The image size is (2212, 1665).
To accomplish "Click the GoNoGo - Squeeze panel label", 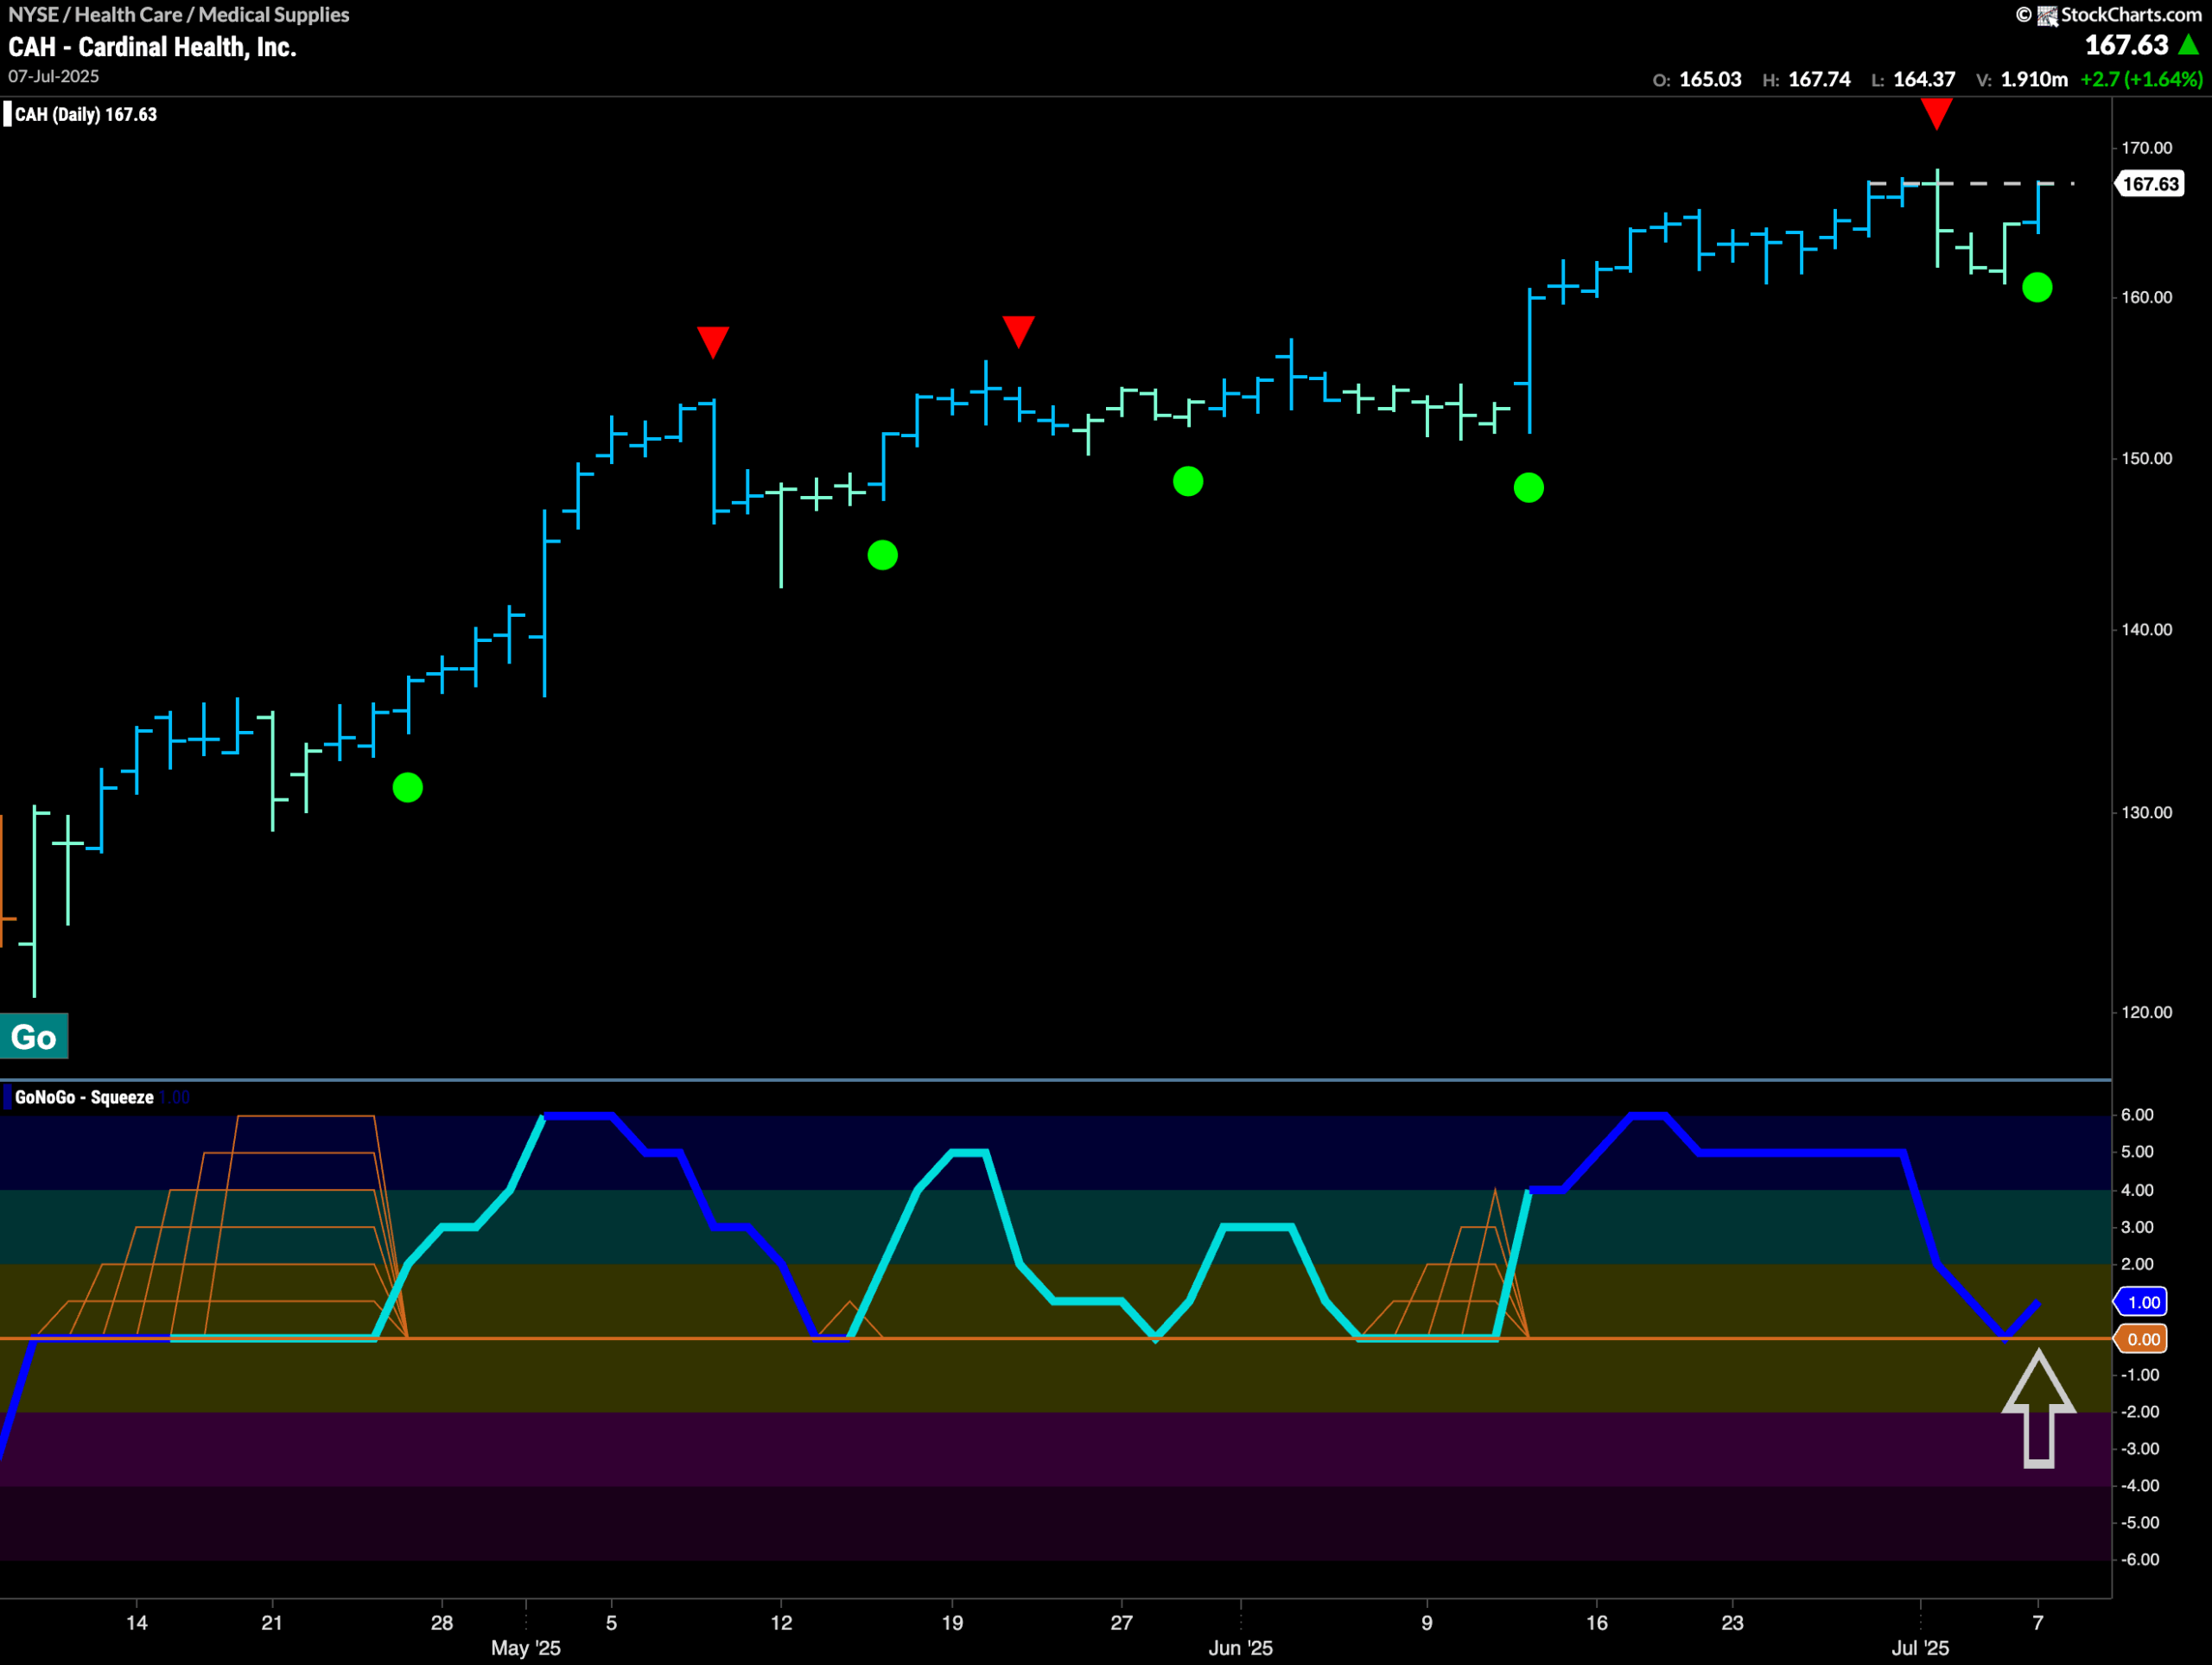I will (x=84, y=1097).
